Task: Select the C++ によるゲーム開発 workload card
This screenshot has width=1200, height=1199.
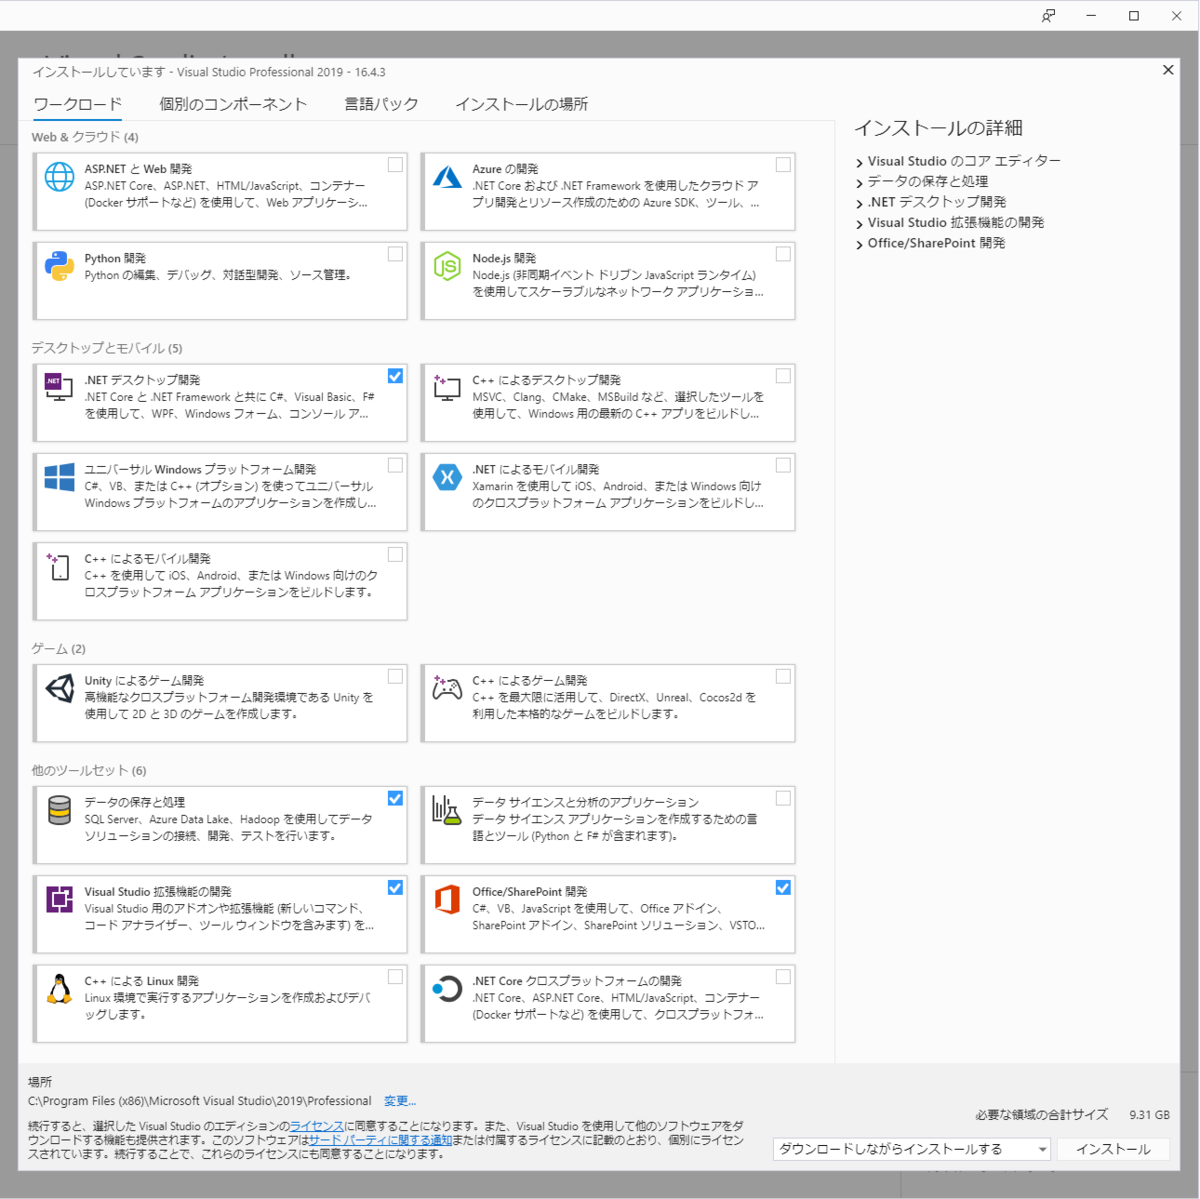Action: coord(608,703)
